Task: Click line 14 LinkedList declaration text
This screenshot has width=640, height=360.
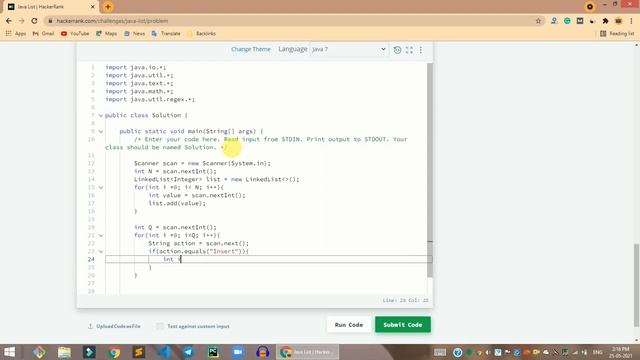Action: pos(216,180)
